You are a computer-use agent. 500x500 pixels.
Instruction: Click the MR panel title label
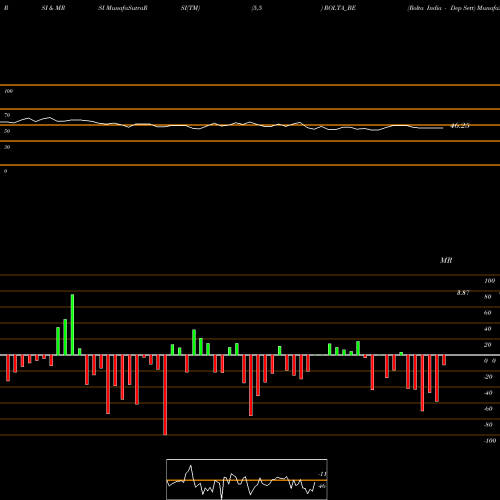point(446,260)
